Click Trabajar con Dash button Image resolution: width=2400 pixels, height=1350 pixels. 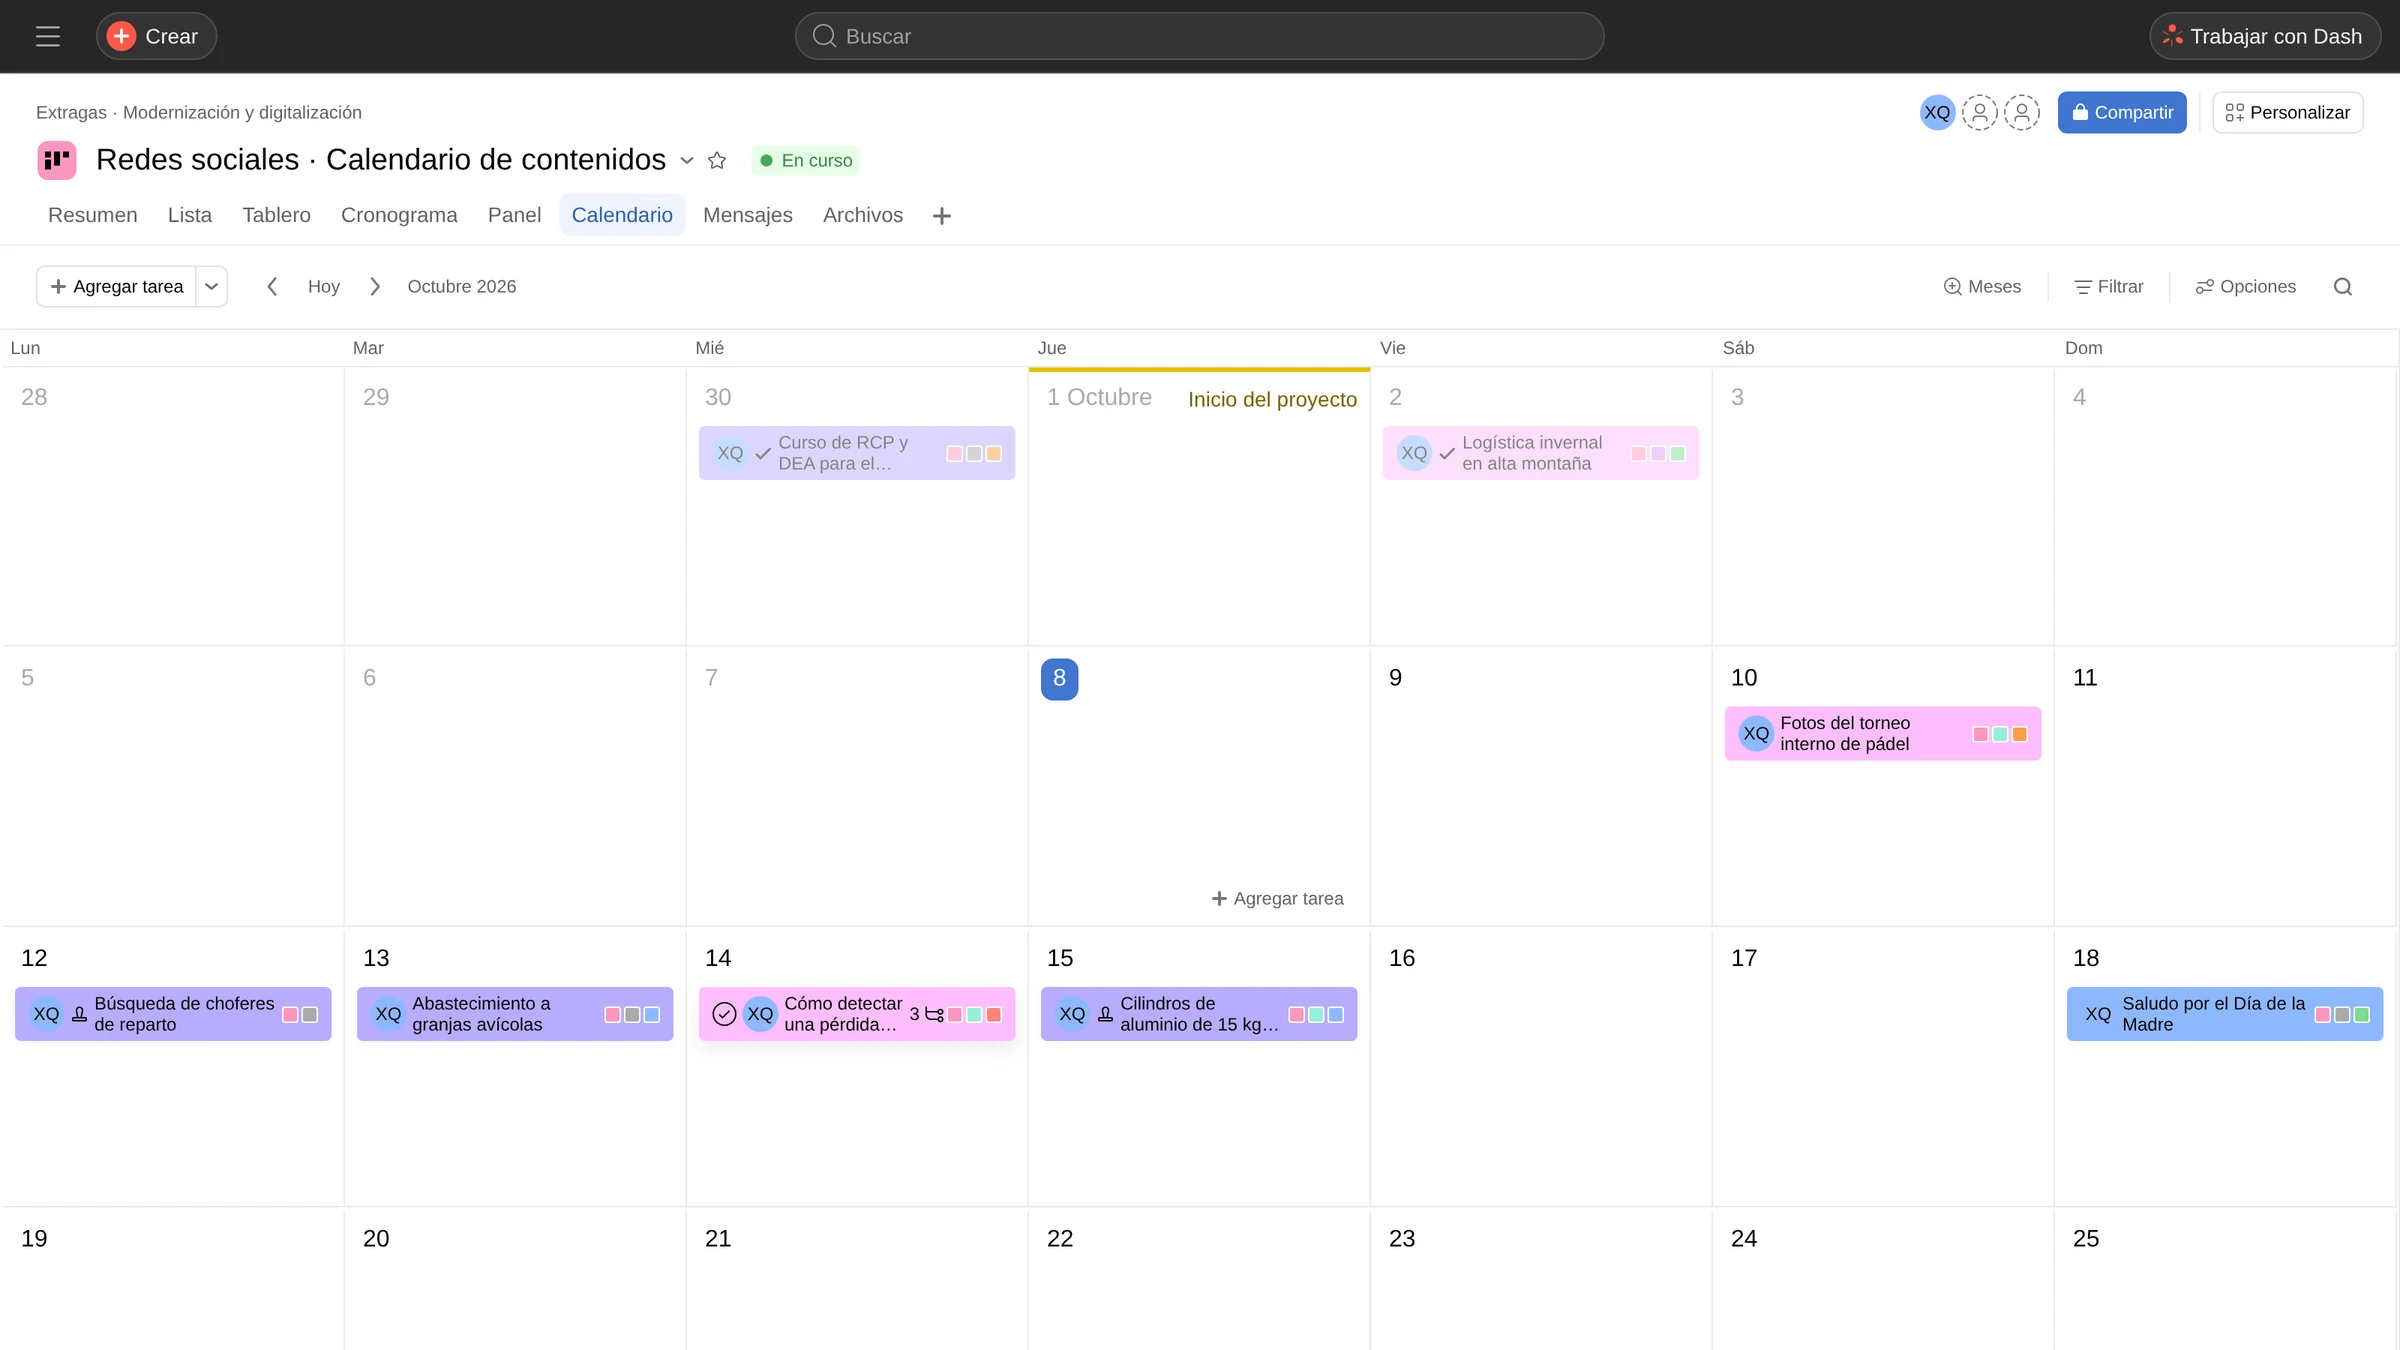[x=2265, y=37]
